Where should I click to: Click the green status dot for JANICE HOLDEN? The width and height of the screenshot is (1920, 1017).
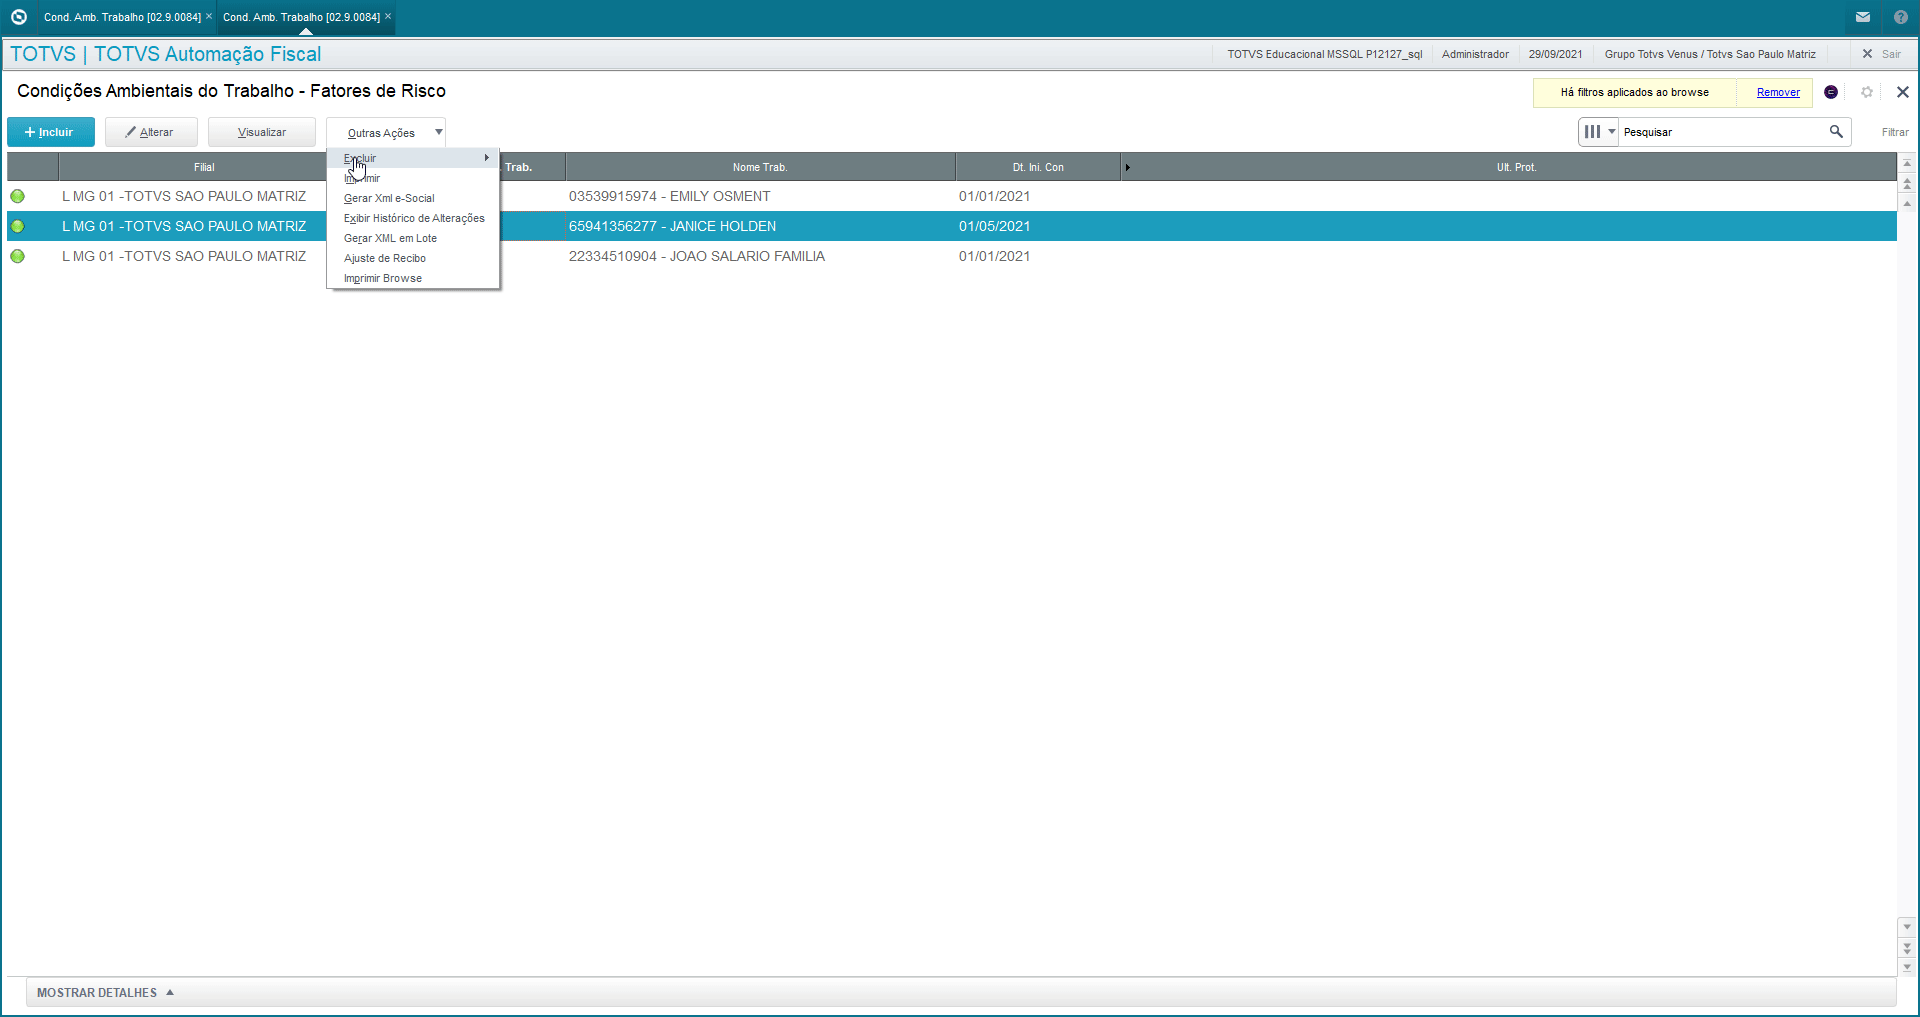coord(18,226)
